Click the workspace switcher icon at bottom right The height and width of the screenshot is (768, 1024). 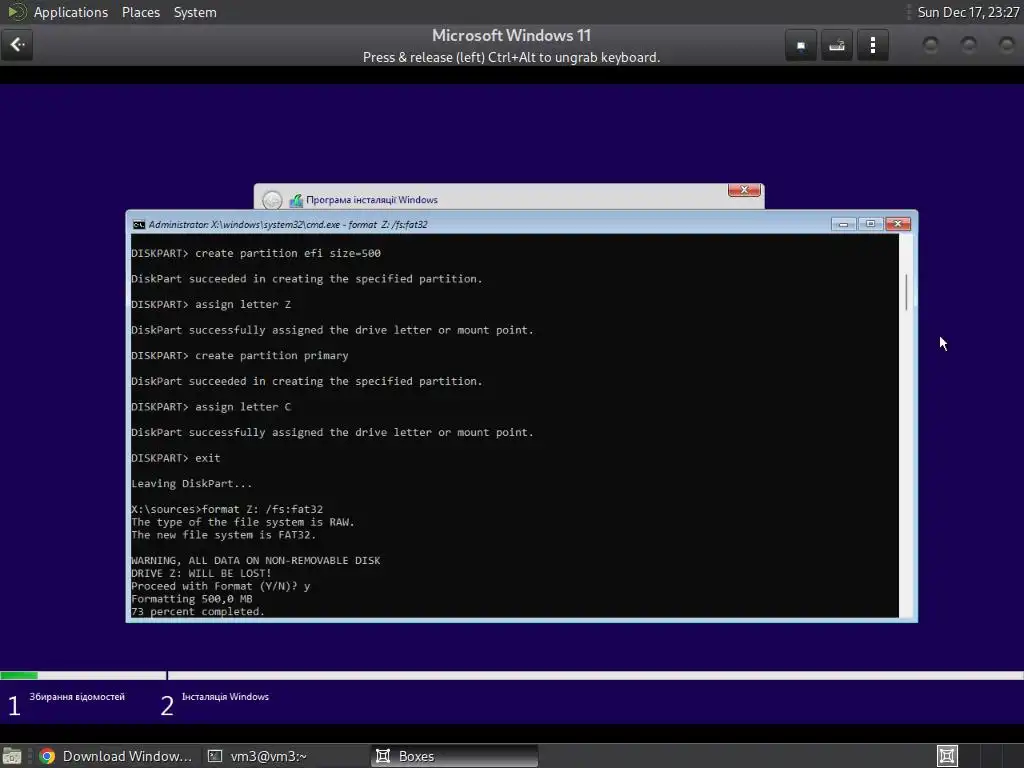[947, 756]
